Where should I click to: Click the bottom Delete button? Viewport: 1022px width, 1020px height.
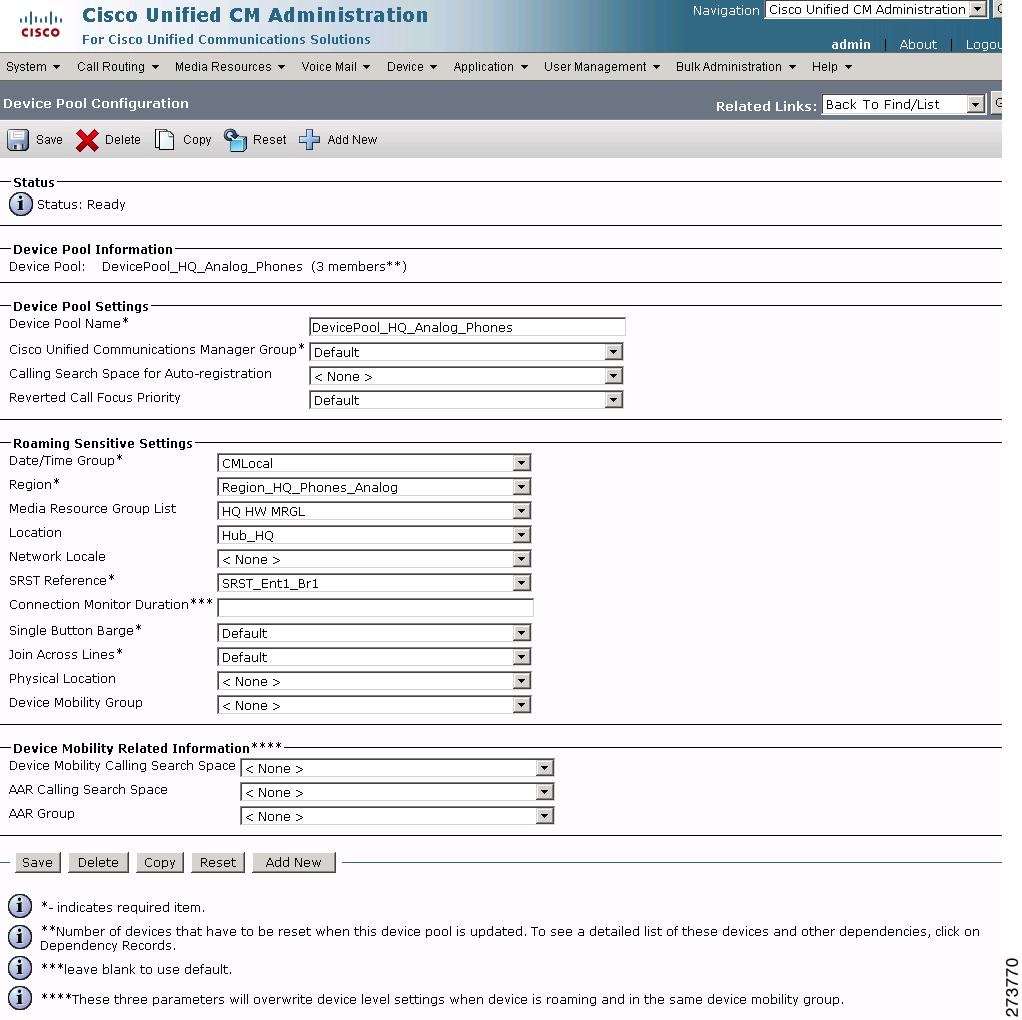[98, 862]
